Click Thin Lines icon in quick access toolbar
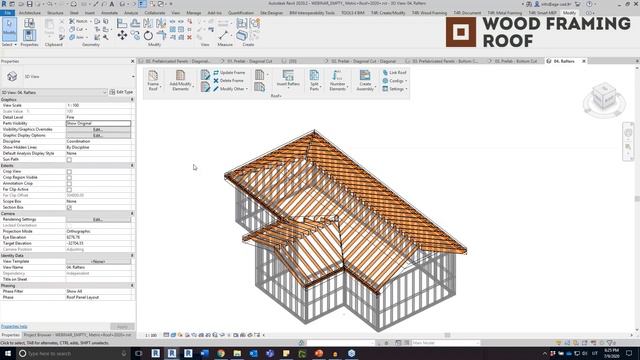The height and width of the screenshot is (360, 640). [x=142, y=4]
